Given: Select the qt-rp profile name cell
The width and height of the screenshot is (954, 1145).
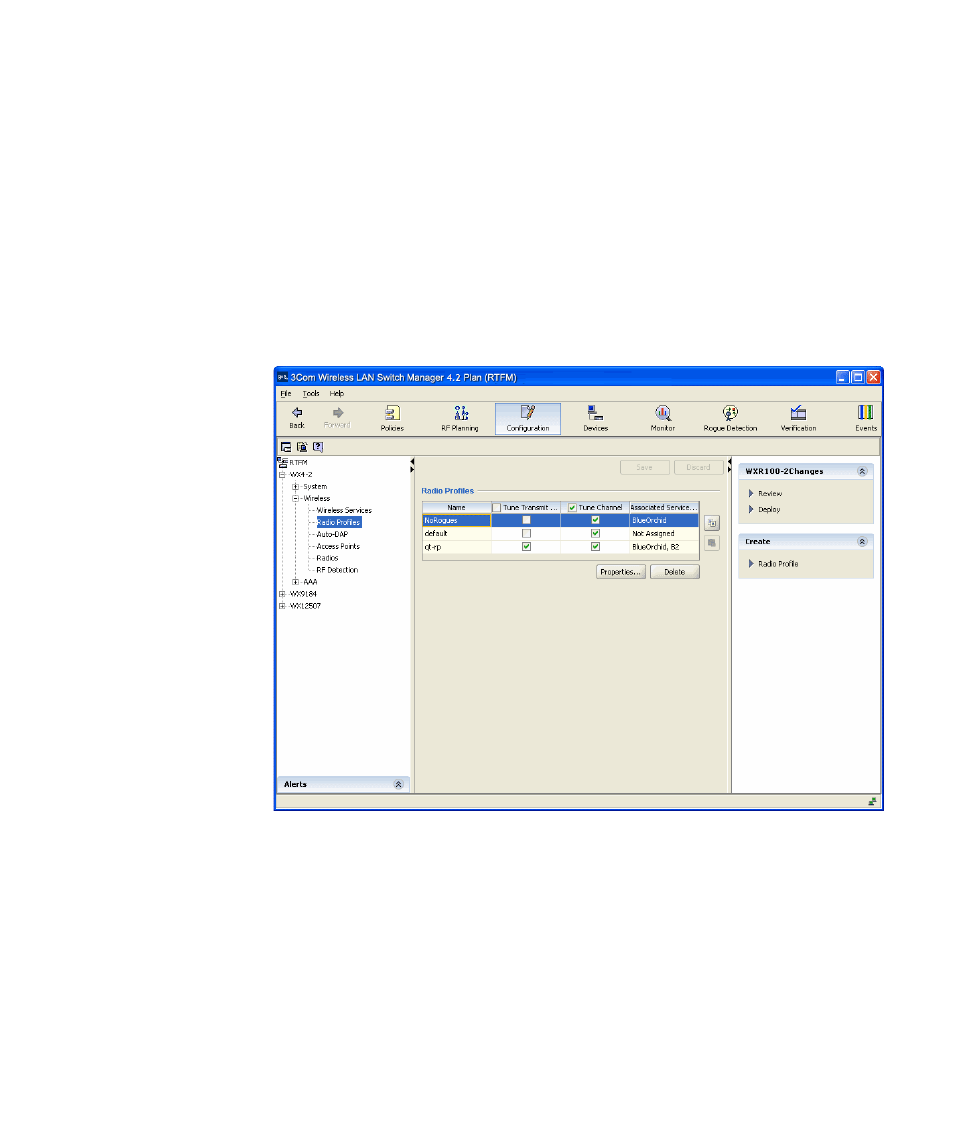Looking at the screenshot, I should coord(457,546).
